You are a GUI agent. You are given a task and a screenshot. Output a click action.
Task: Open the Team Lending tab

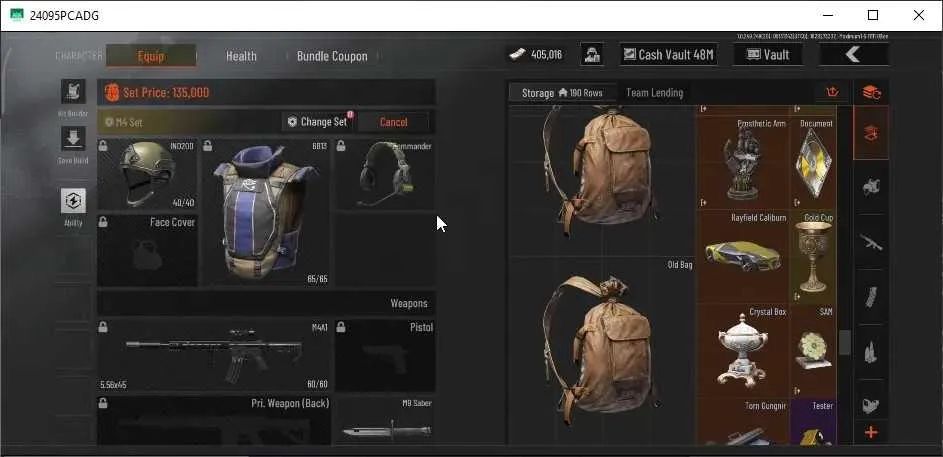coord(654,93)
